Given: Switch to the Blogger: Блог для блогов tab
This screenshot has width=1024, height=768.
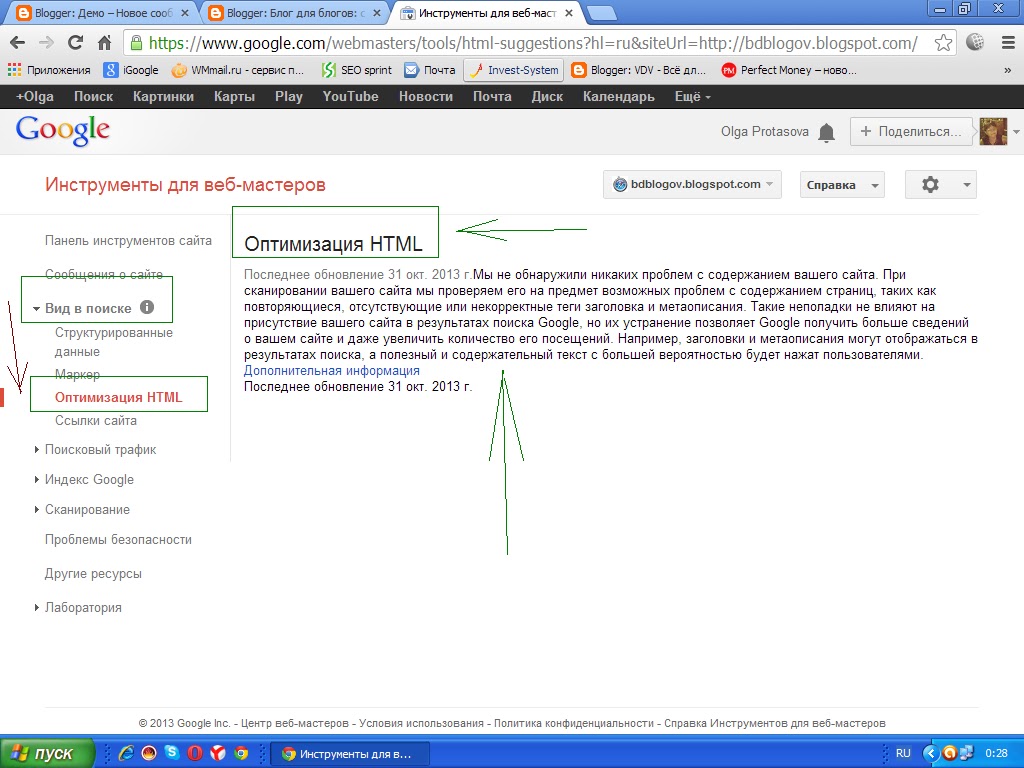Looking at the screenshot, I should (x=294, y=13).
